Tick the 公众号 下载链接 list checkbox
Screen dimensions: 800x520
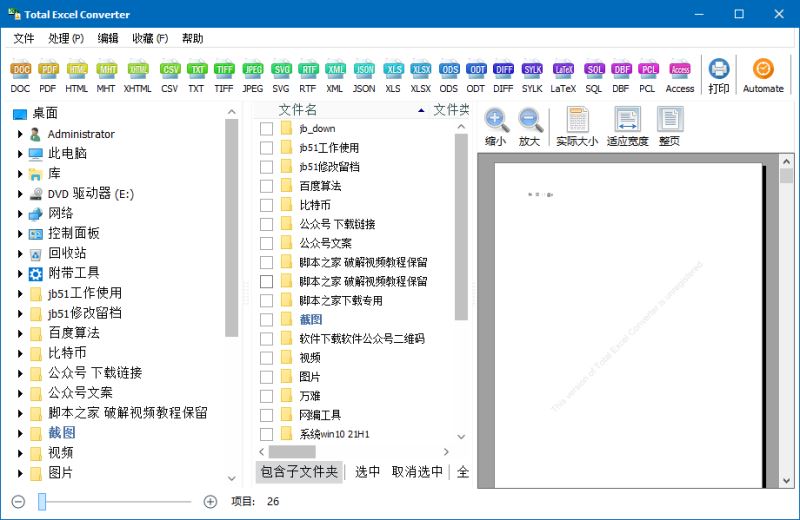[266, 224]
